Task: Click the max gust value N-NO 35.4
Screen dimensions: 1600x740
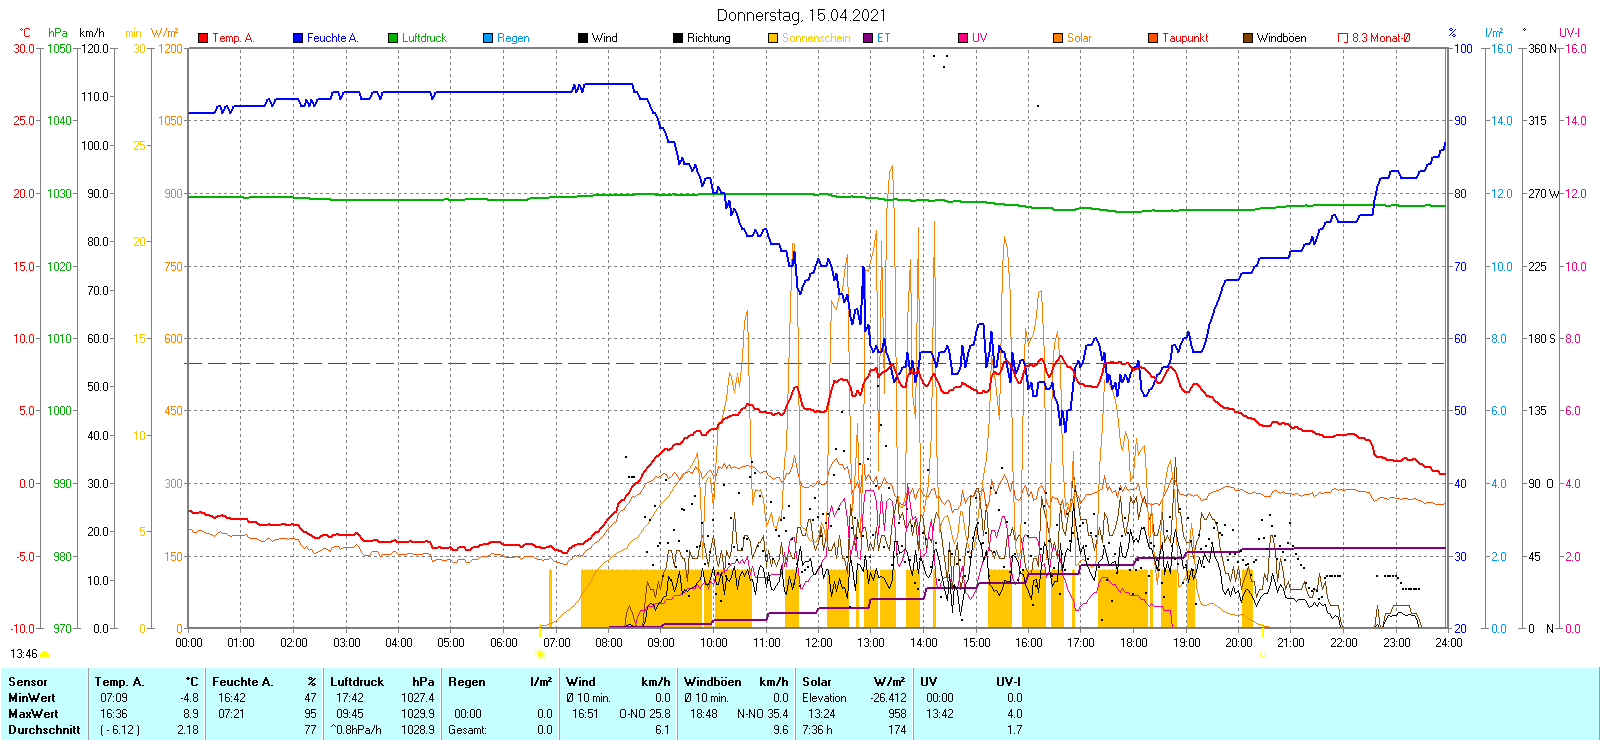Action: (x=763, y=714)
